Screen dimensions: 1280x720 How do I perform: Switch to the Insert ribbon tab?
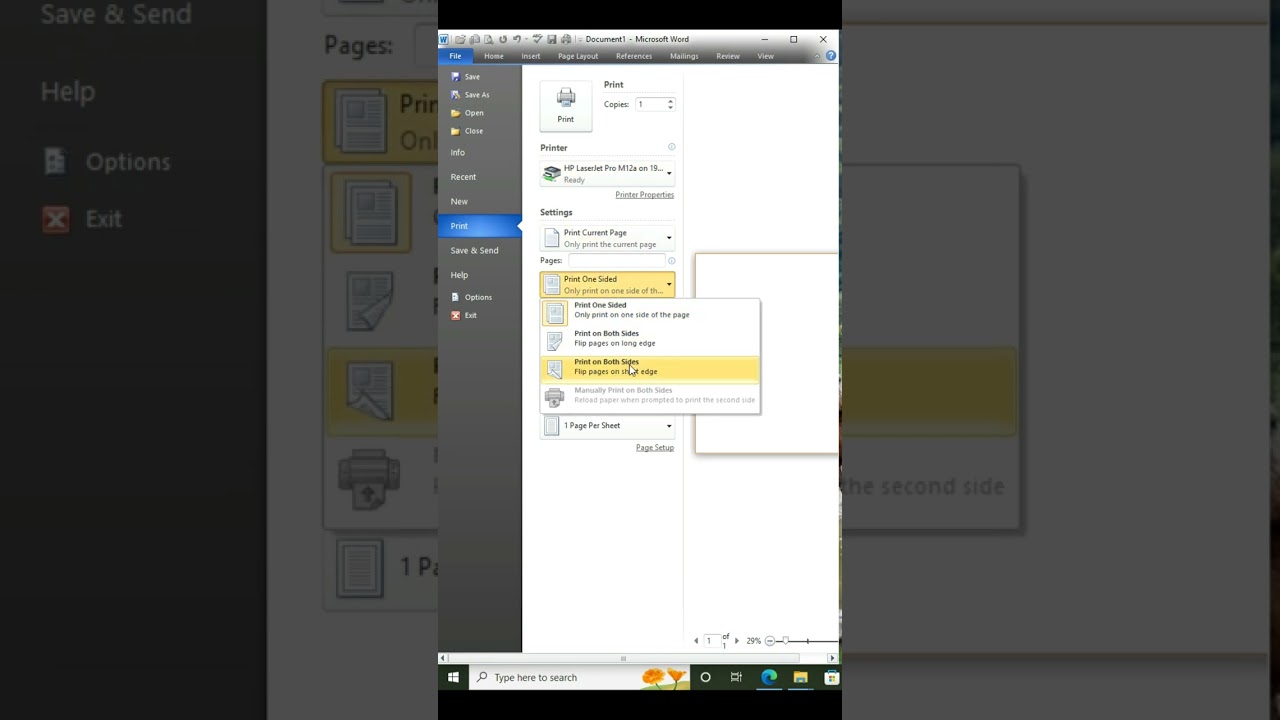531,56
